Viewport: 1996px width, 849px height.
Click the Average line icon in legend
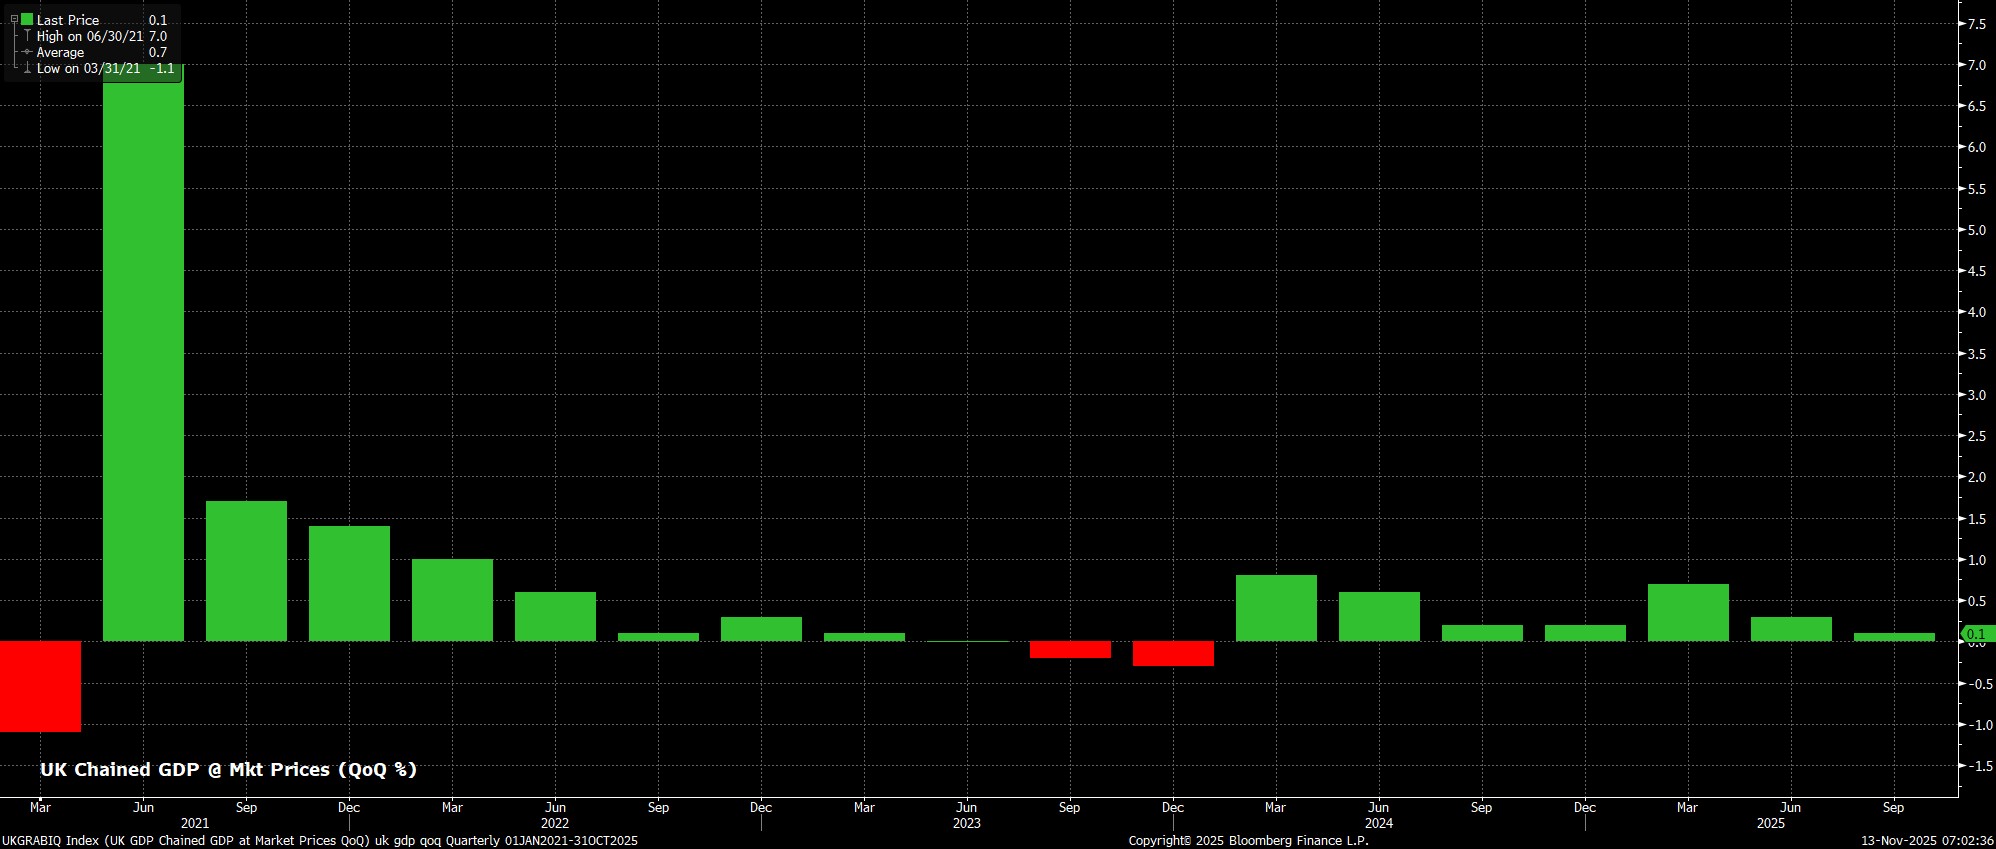(27, 52)
